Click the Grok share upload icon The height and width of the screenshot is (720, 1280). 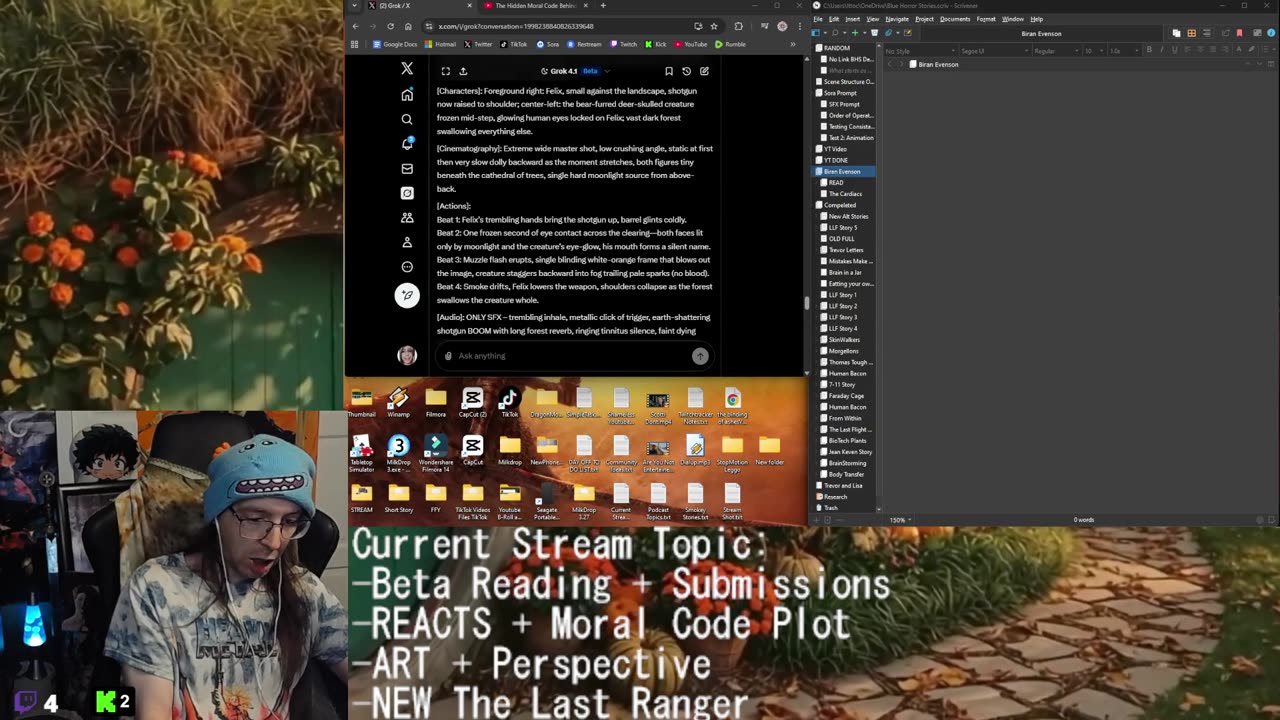click(x=463, y=71)
